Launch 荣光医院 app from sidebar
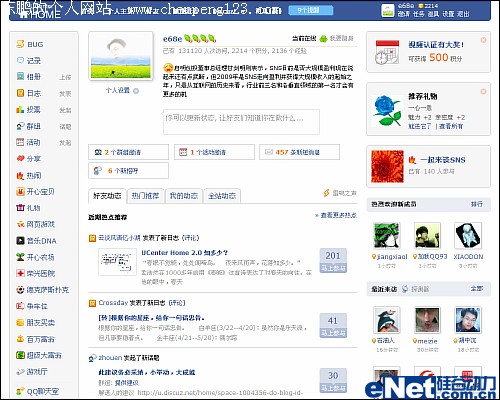This screenshot has width=500, height=400. click(40, 274)
